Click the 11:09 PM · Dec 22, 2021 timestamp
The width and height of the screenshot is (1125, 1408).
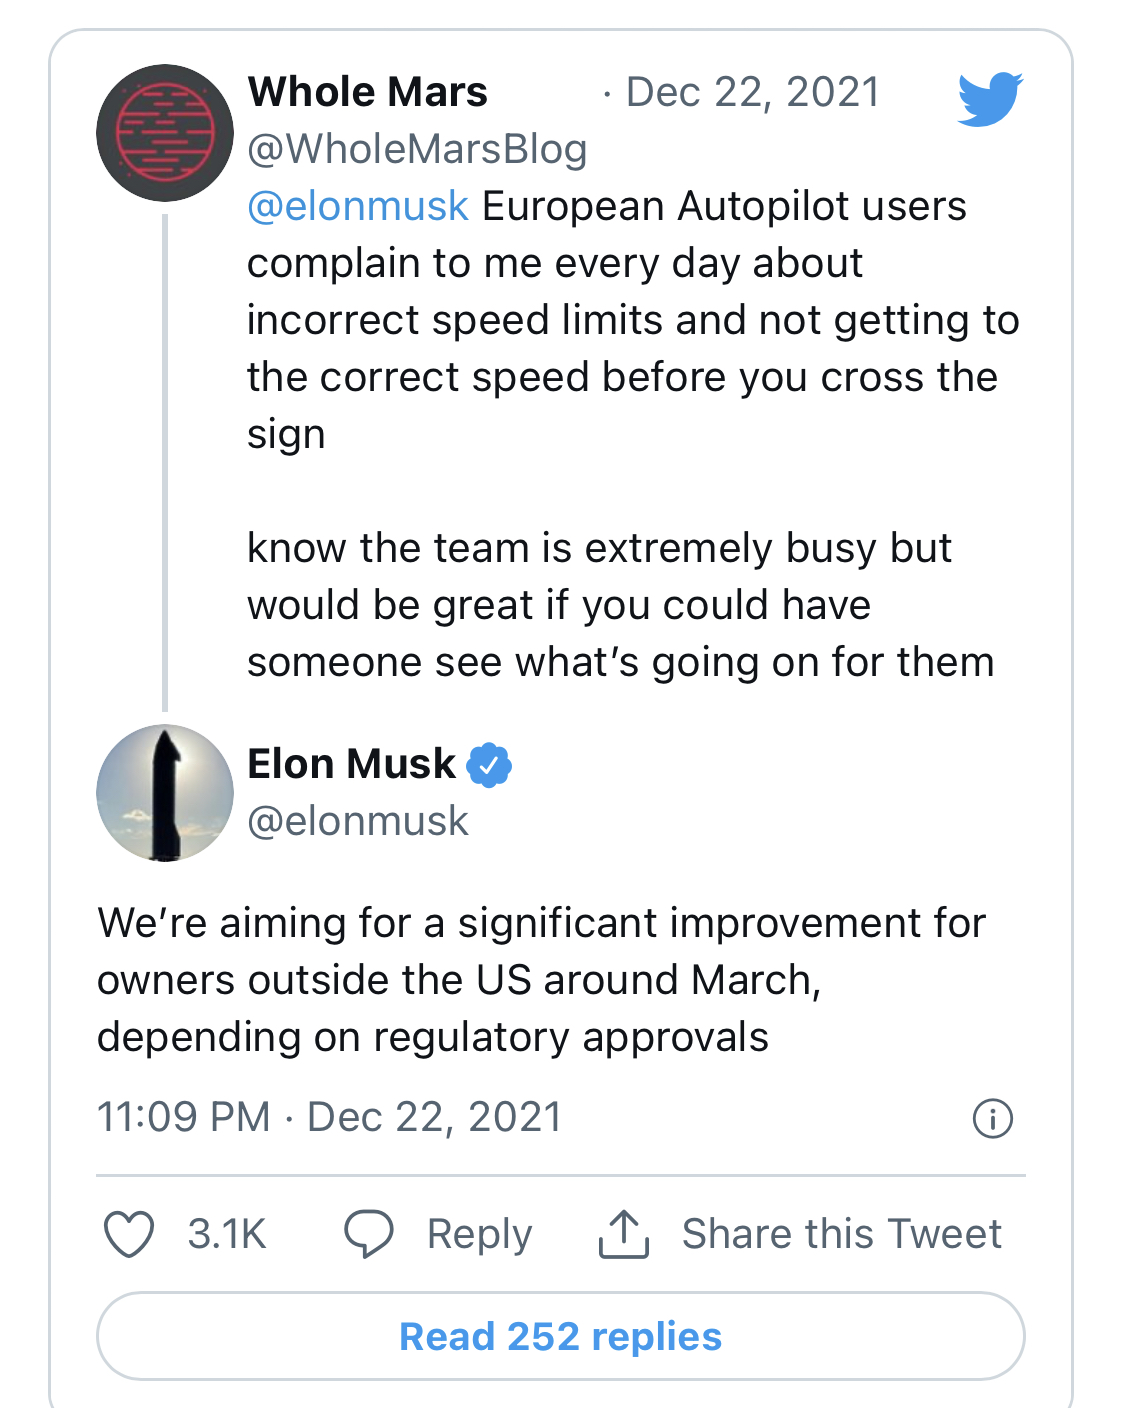pos(330,1117)
